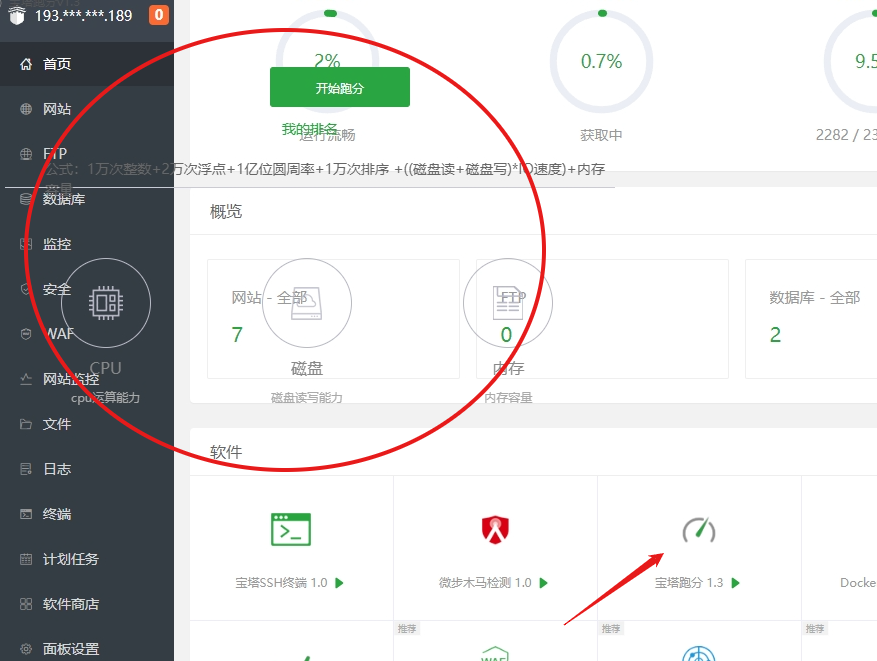877x661 pixels.
Task: Click the 0.7% CPU usage gauge
Action: 601,61
